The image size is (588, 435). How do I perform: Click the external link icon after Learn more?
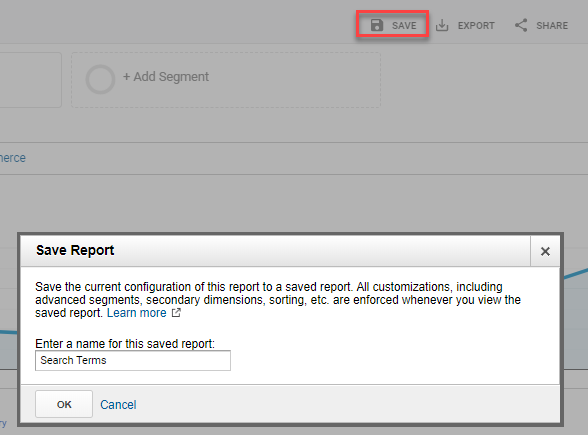(x=176, y=312)
